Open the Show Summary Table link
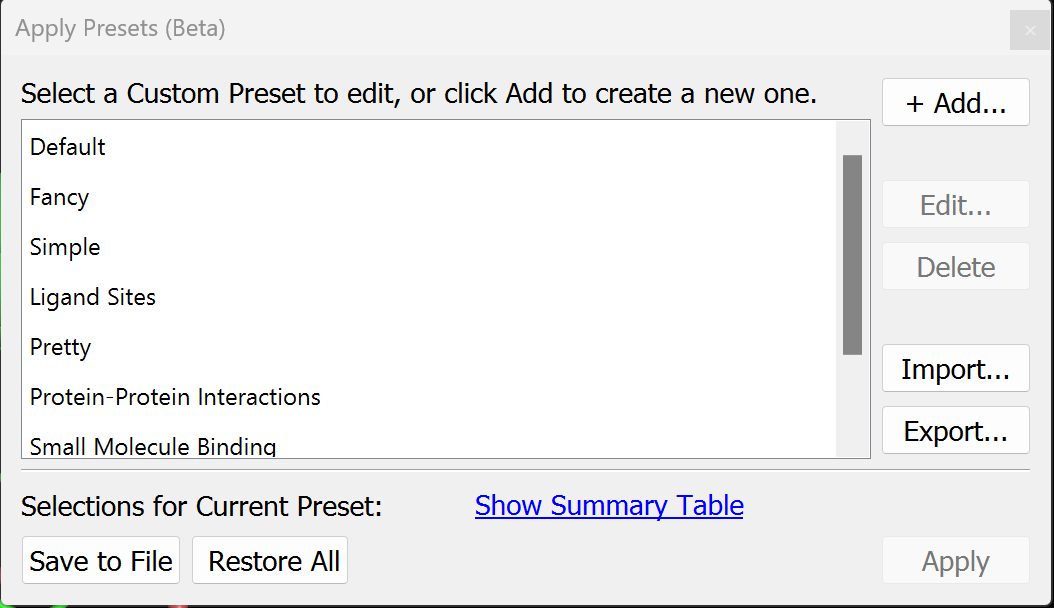The image size is (1054, 608). [x=609, y=506]
